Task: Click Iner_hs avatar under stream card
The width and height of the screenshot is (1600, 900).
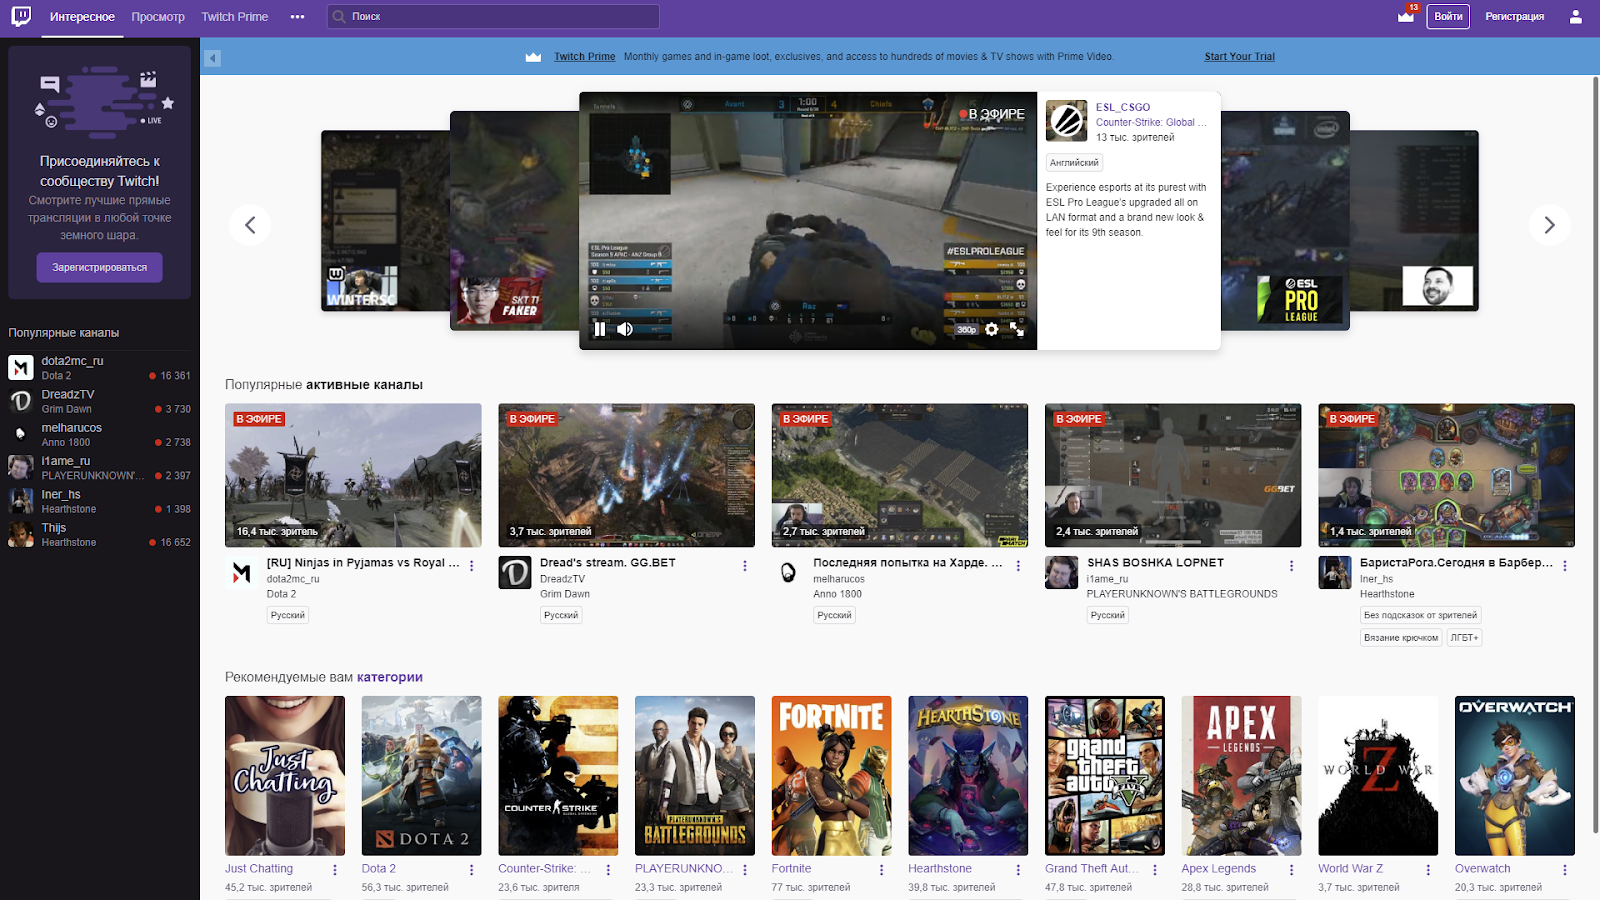Action: coord(1335,573)
